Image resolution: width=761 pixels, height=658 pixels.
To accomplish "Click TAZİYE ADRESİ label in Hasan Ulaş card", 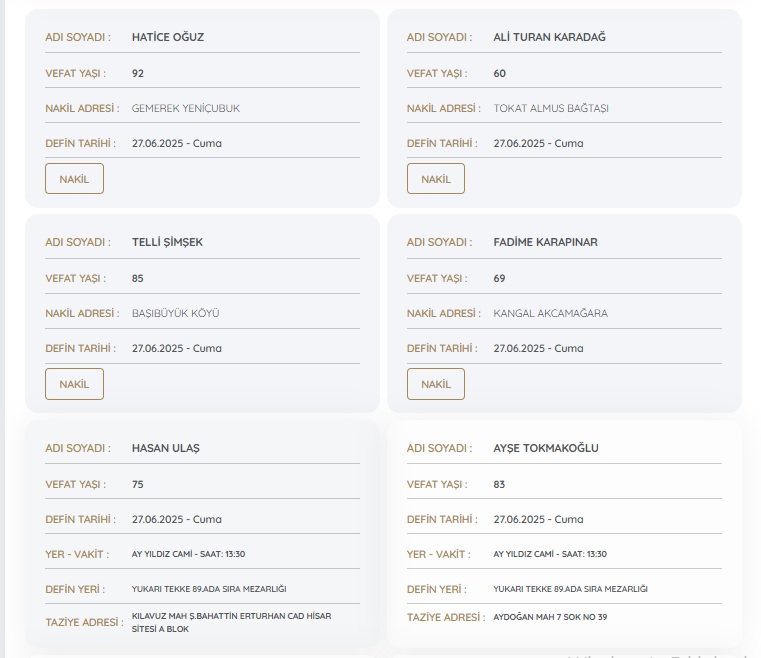I will 84,622.
